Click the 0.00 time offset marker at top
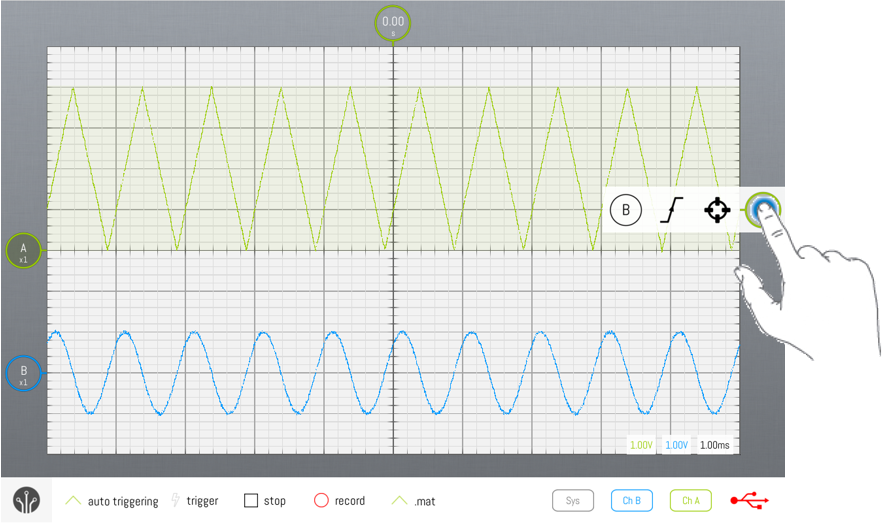The image size is (884, 523). [393, 24]
